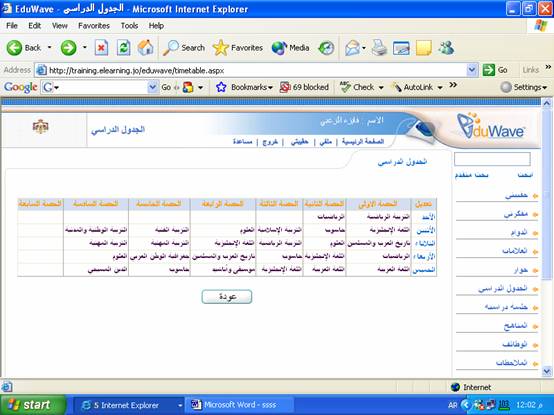
Task: Click the الأربعاء (Wednesday) row link
Action: 424,257
